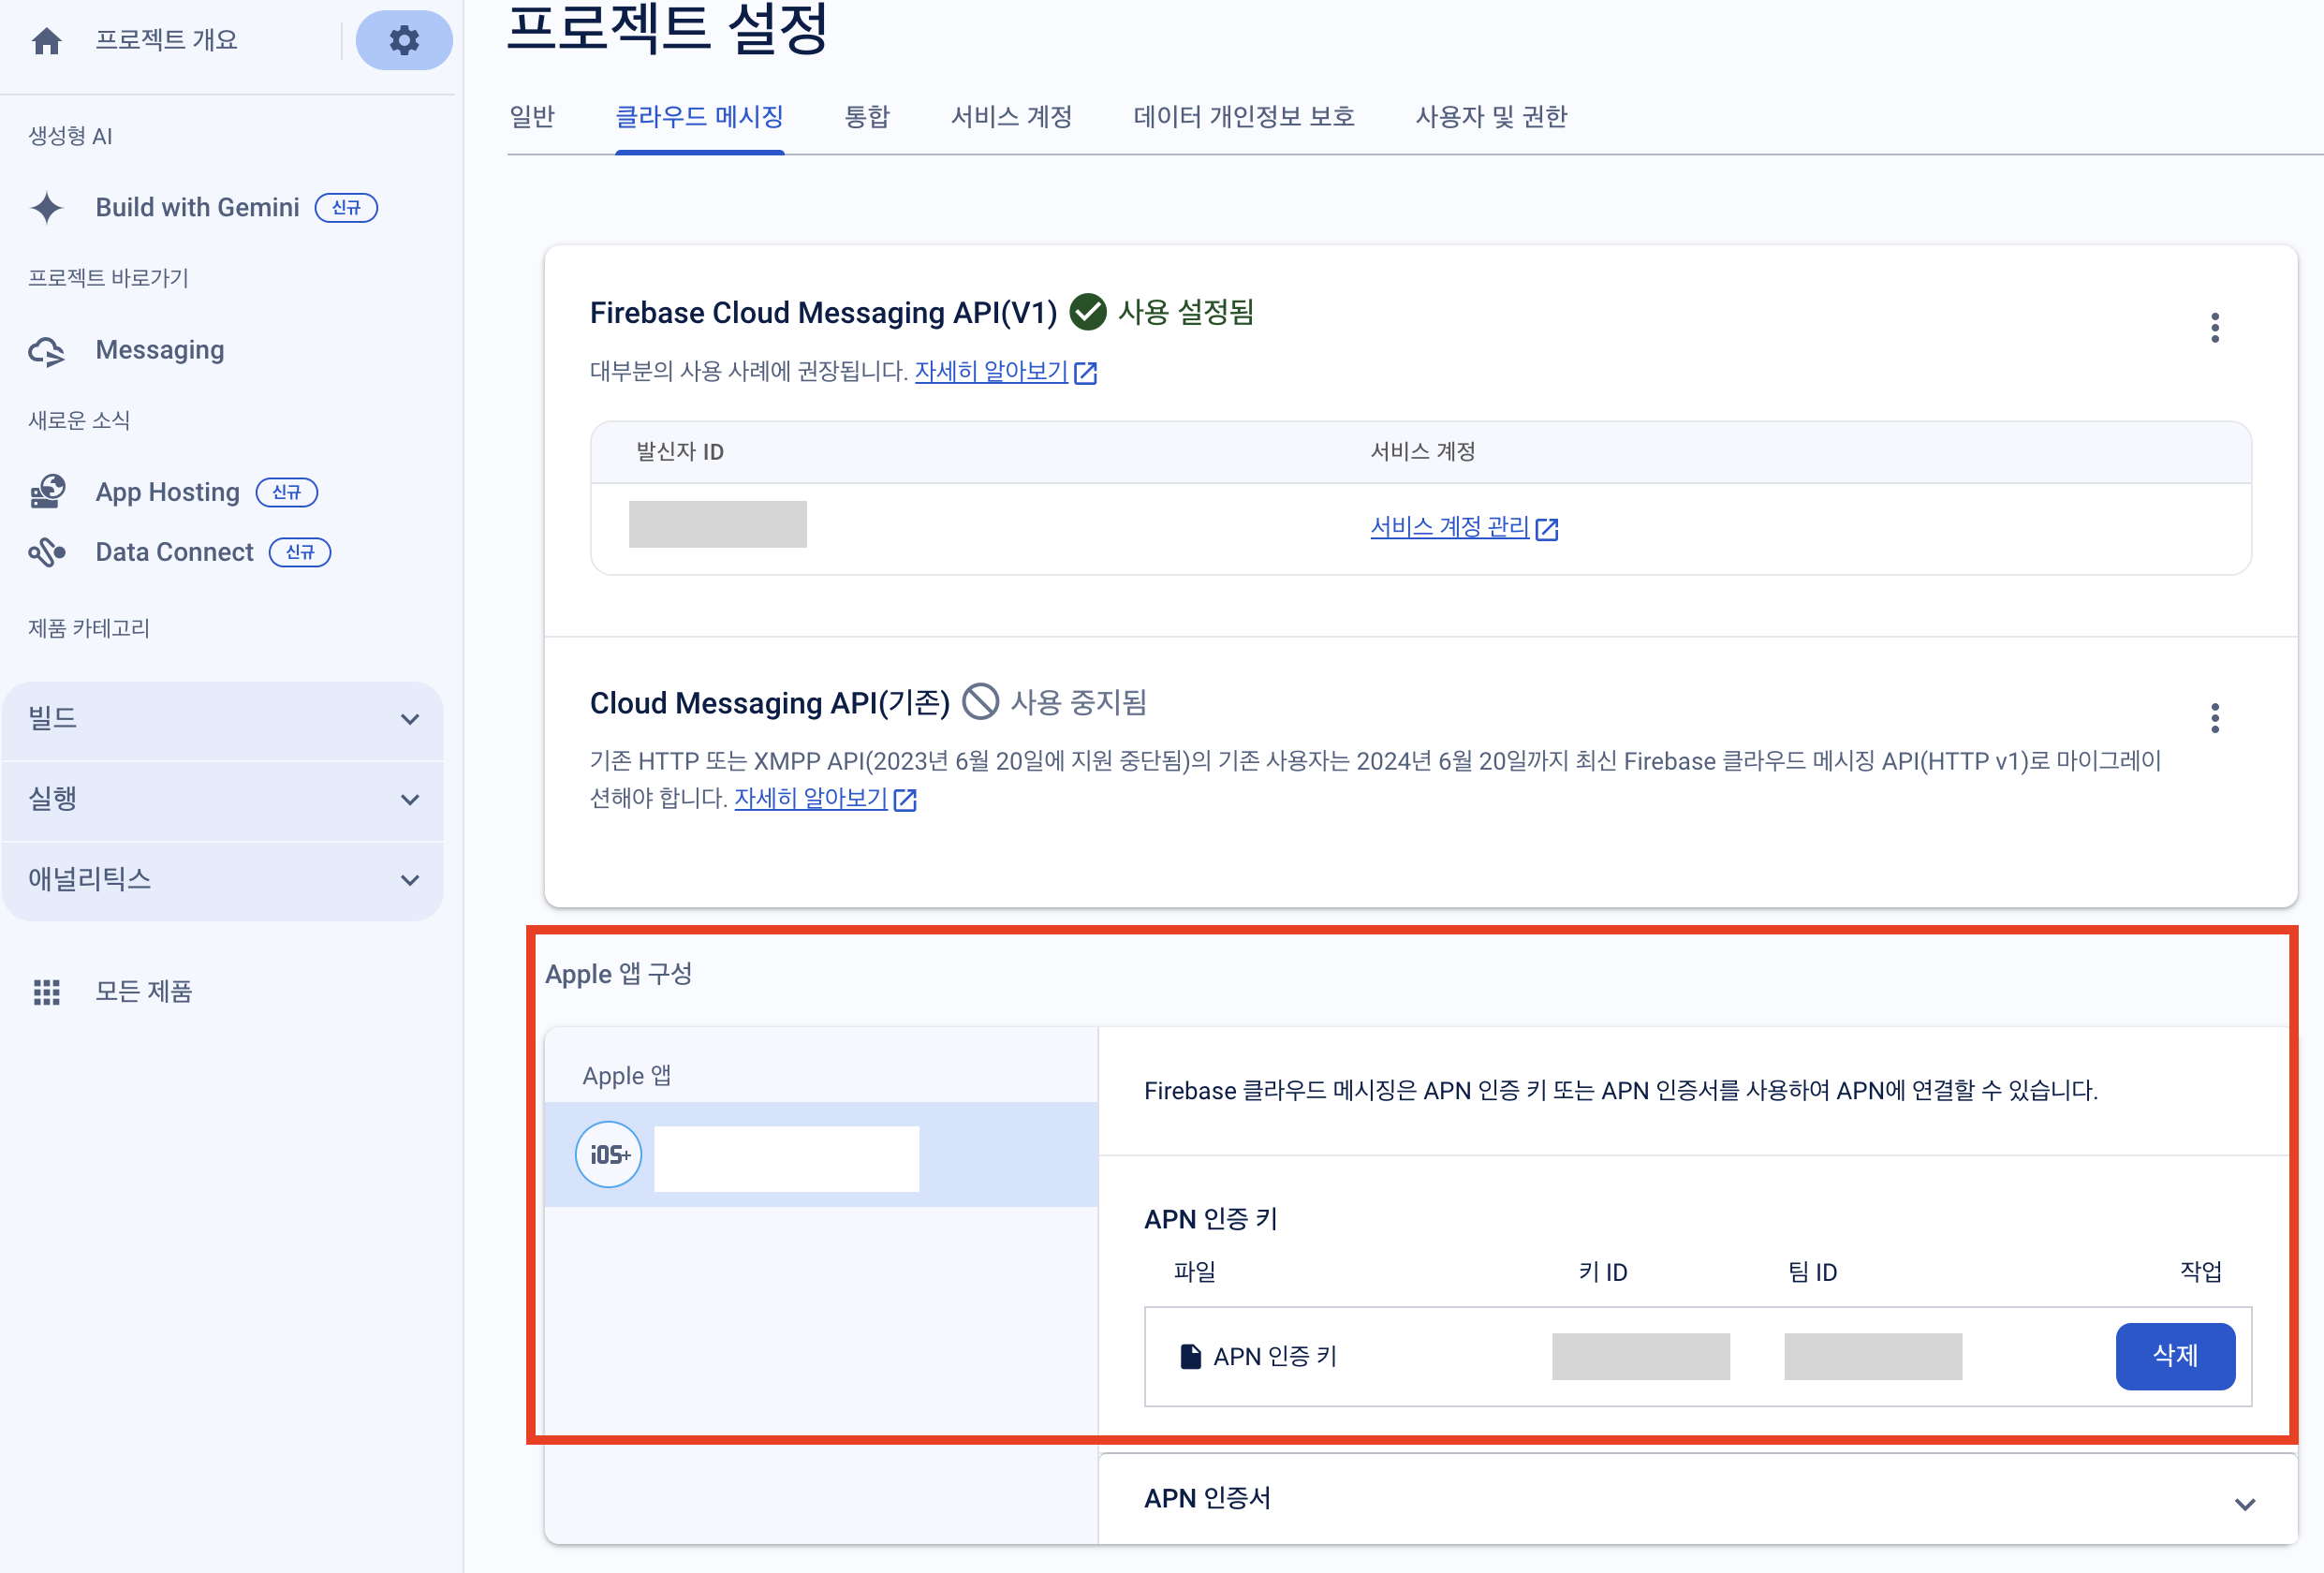Click the Data Connect icon
The width and height of the screenshot is (2324, 1573).
point(47,552)
